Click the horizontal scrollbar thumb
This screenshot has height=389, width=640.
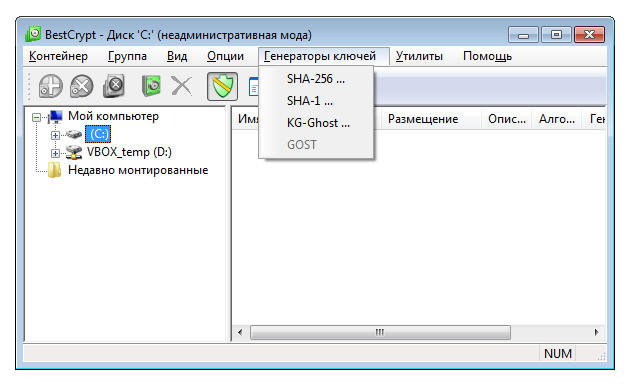point(380,333)
